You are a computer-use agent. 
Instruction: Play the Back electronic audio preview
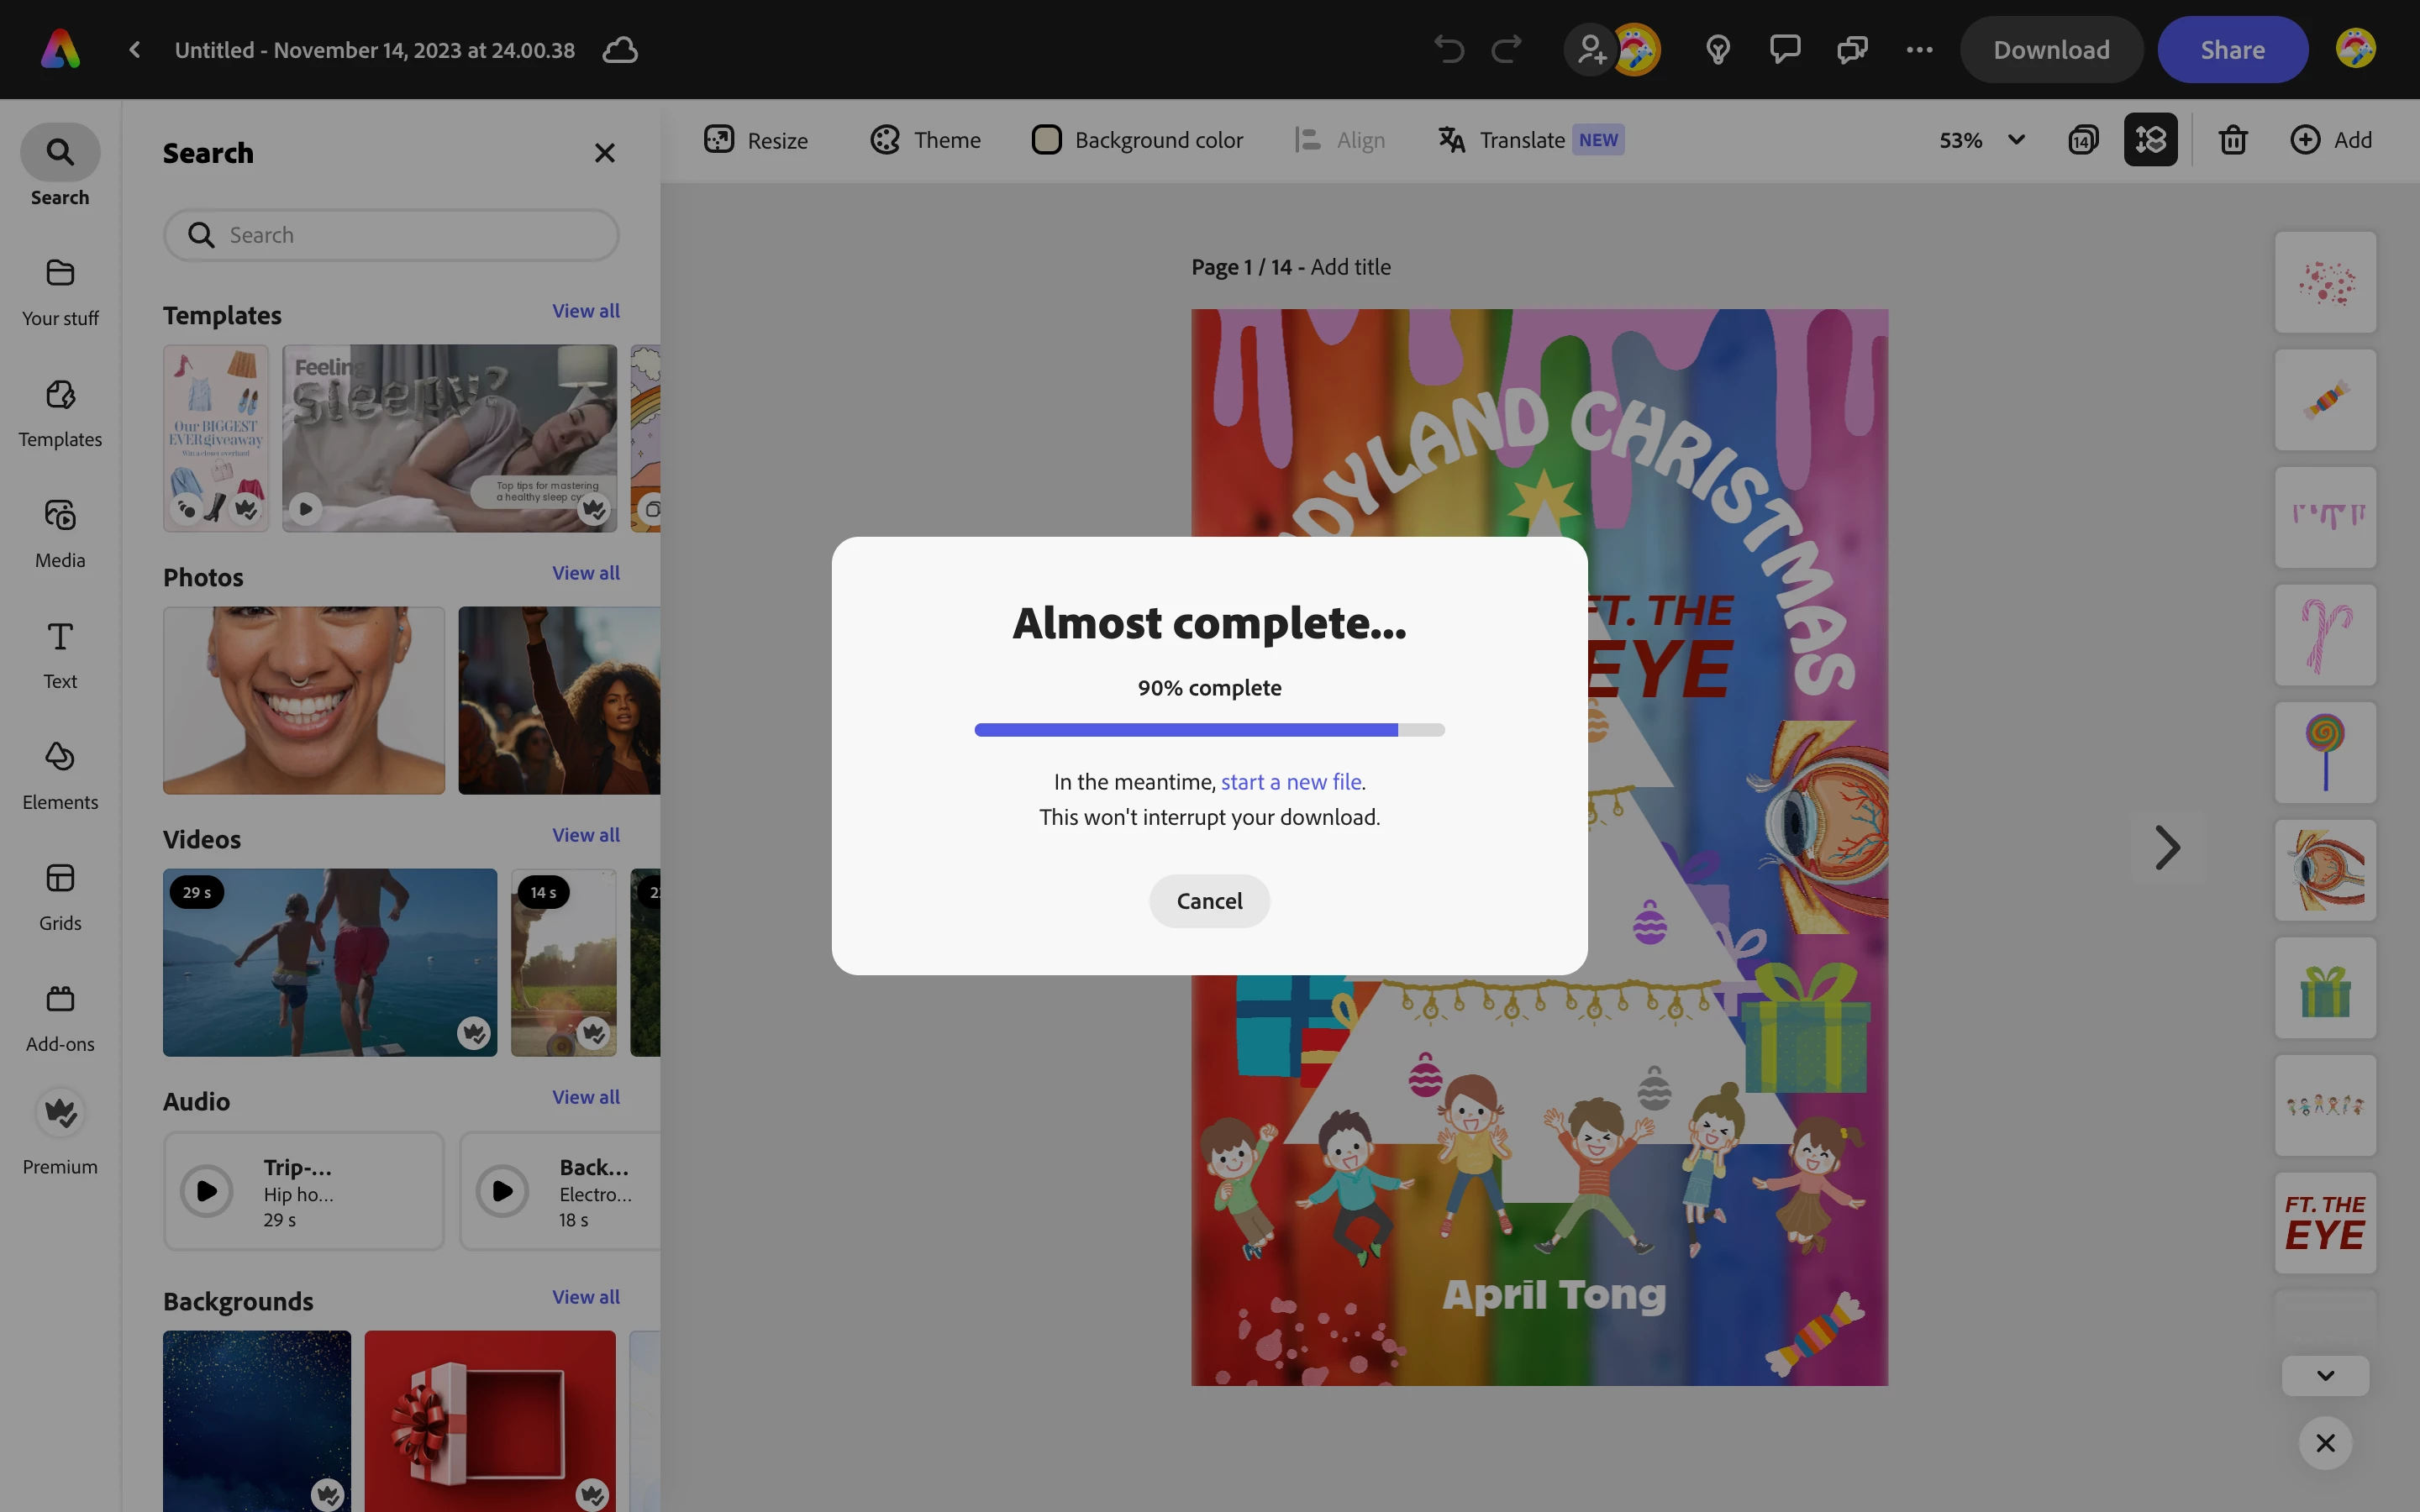coord(502,1191)
